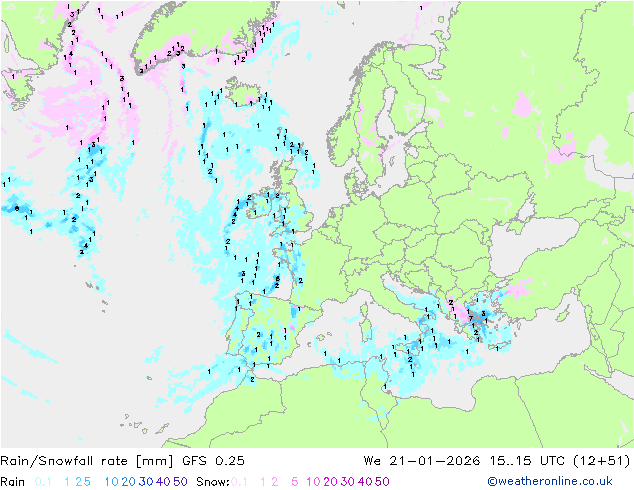Click the date text "We 21-01-2026"
This screenshot has height=490, width=634.
click(x=422, y=461)
